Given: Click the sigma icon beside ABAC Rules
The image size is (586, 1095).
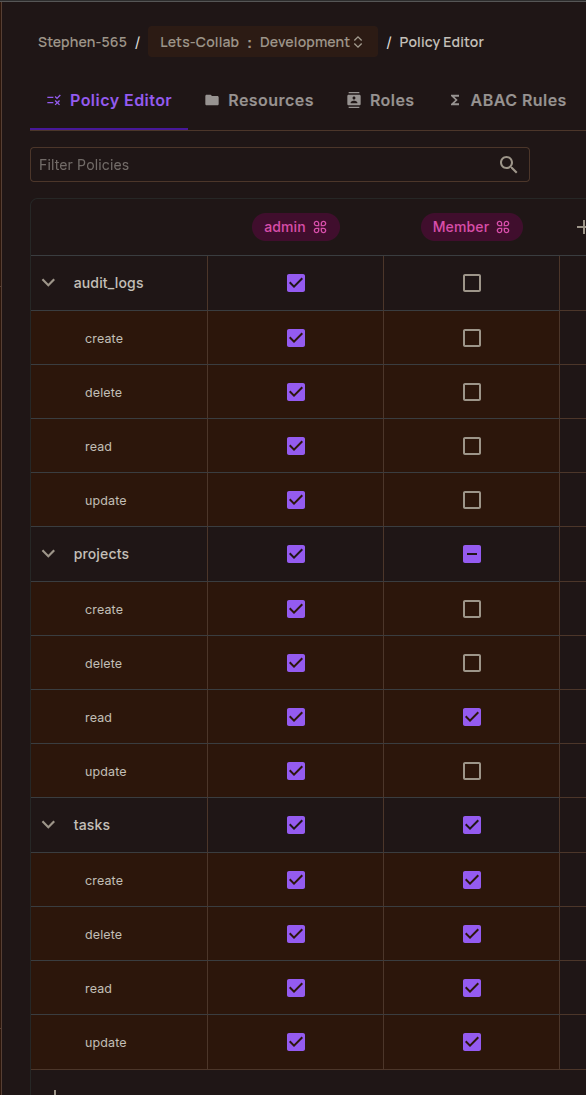Looking at the screenshot, I should point(455,100).
